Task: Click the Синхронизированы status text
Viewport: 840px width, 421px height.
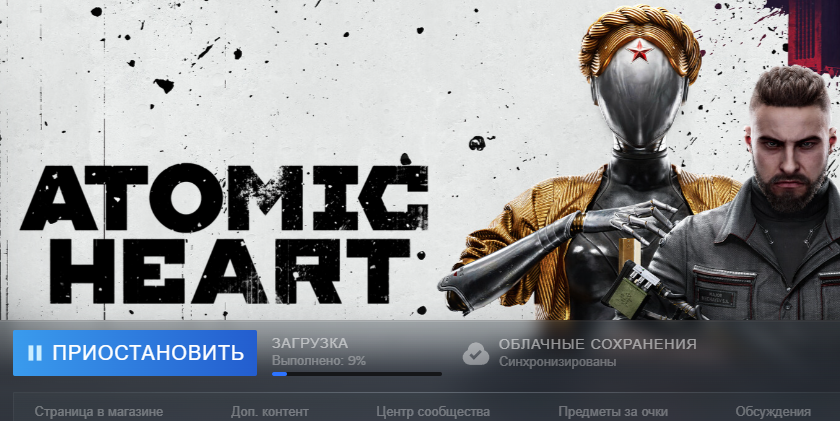Action: (557, 362)
